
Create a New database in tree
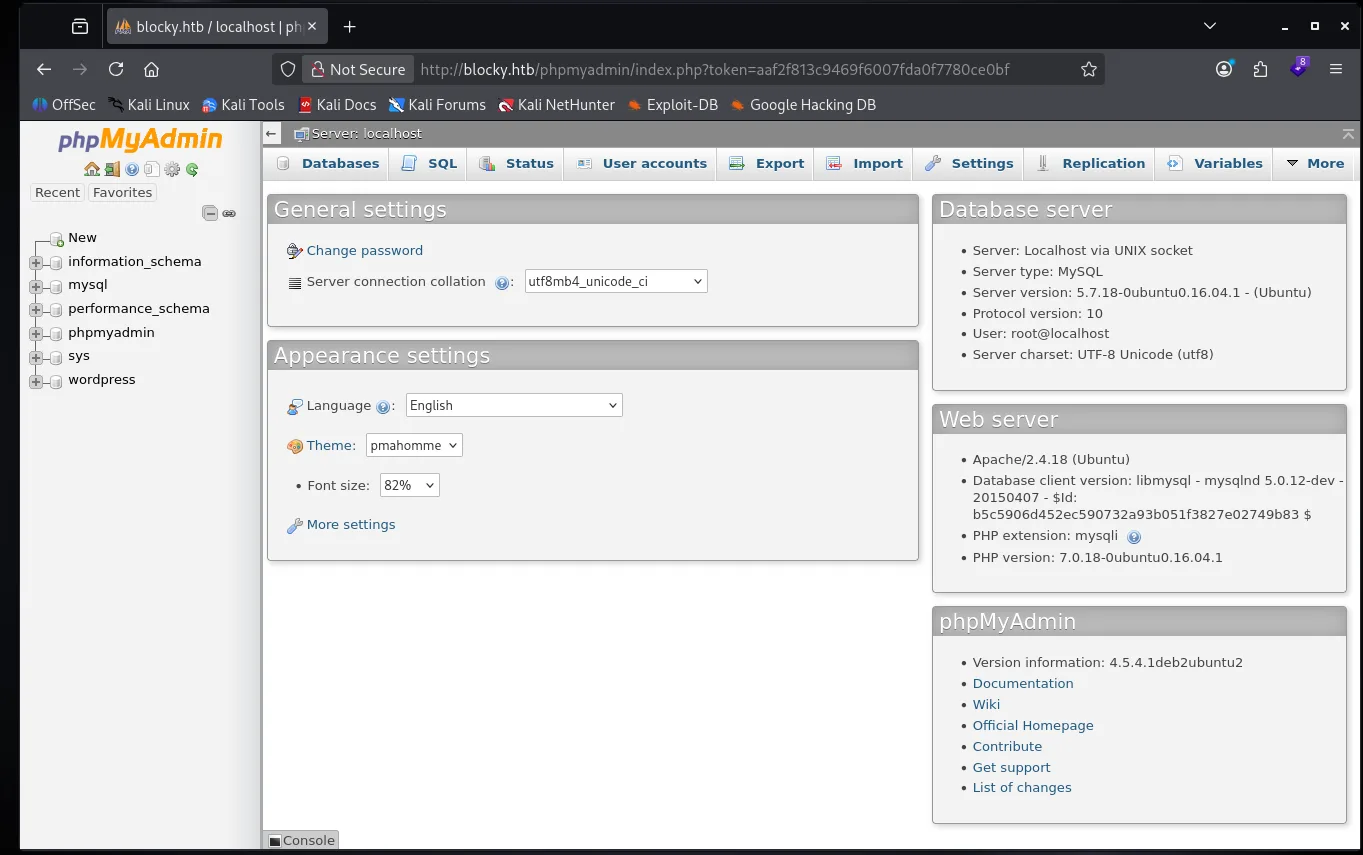coord(82,238)
